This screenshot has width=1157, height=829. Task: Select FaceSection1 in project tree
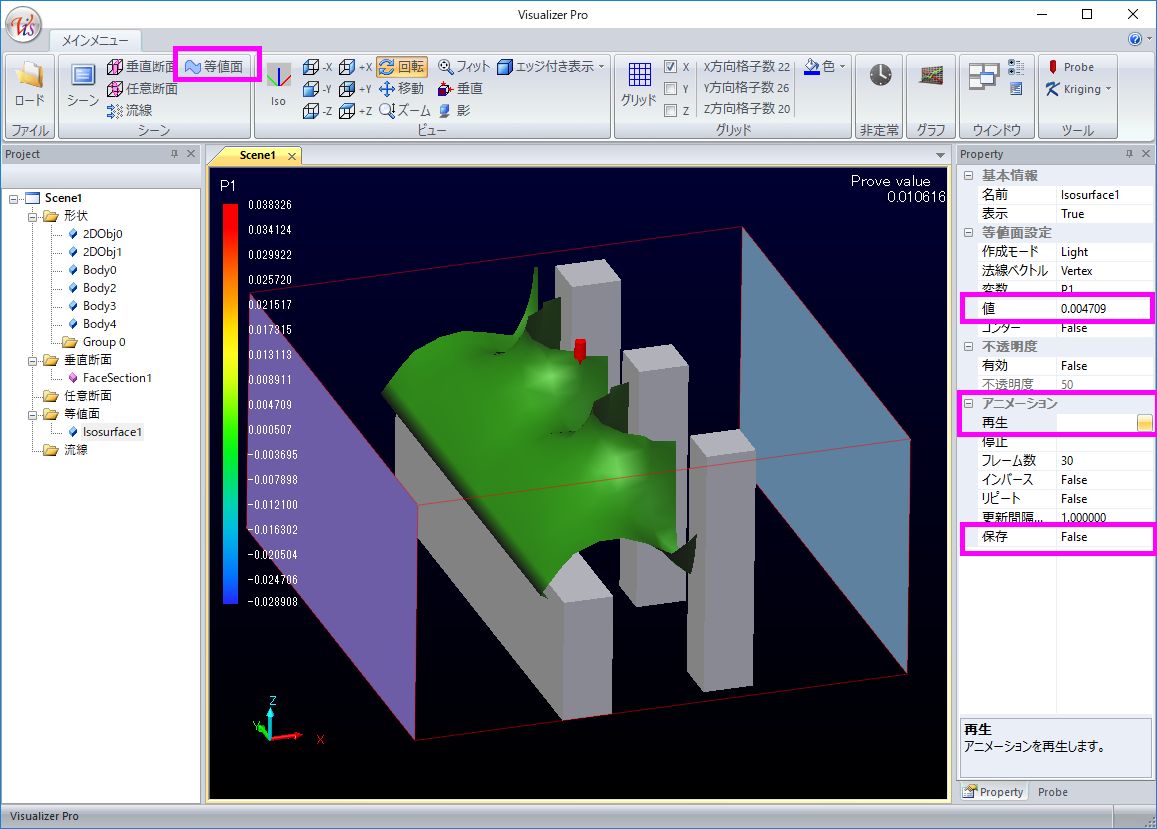[117, 378]
